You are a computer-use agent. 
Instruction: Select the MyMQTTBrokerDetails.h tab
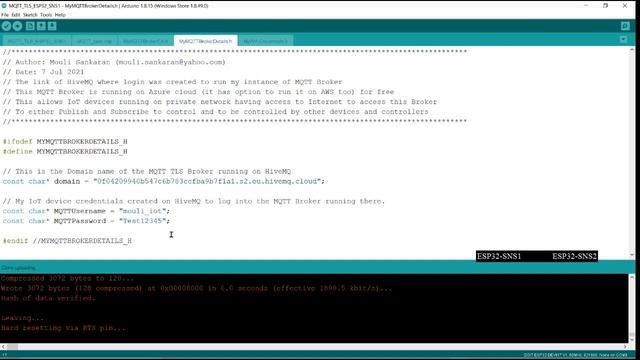pyautogui.click(x=205, y=41)
